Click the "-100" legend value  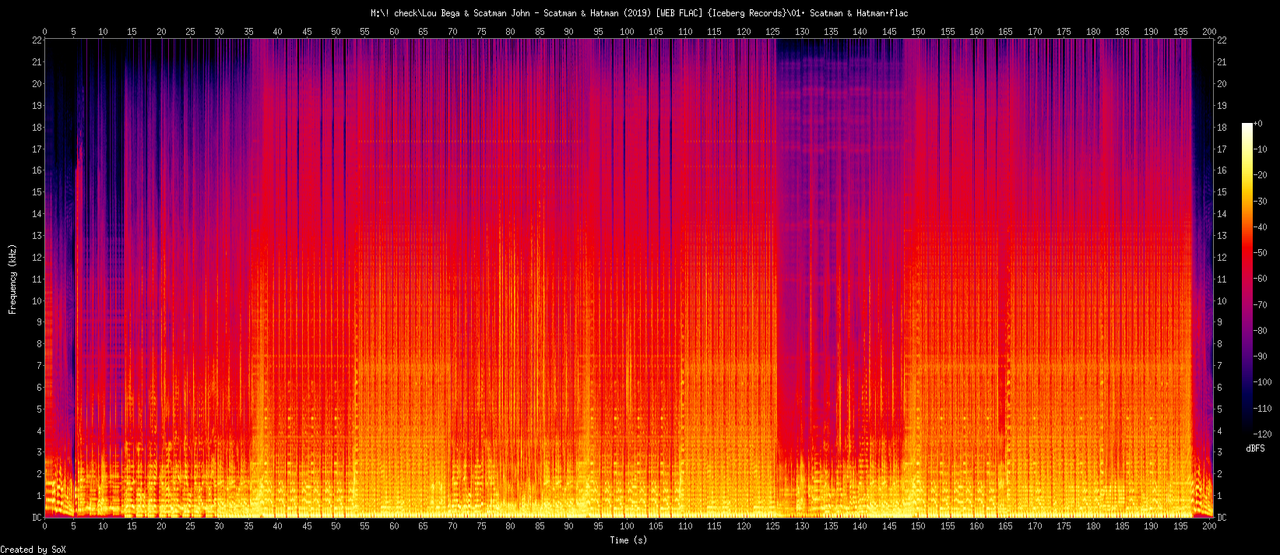tap(1265, 382)
